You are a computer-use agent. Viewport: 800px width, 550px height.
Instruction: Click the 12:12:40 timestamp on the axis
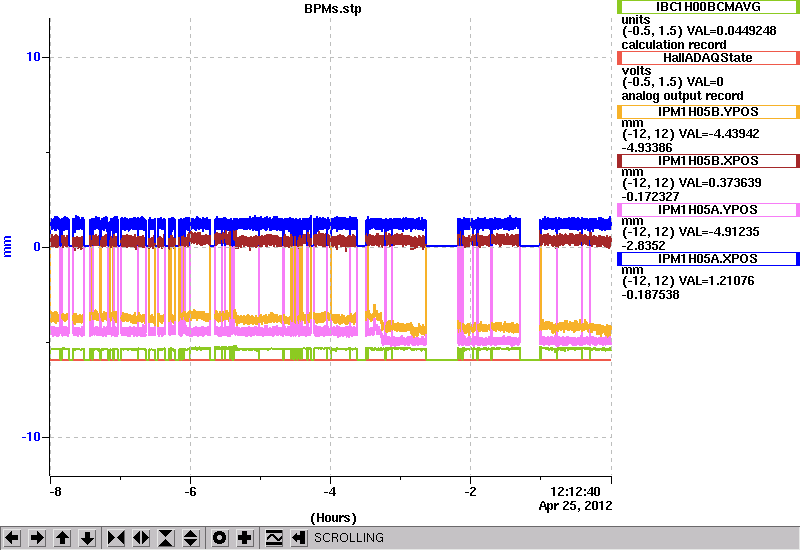[x=575, y=492]
